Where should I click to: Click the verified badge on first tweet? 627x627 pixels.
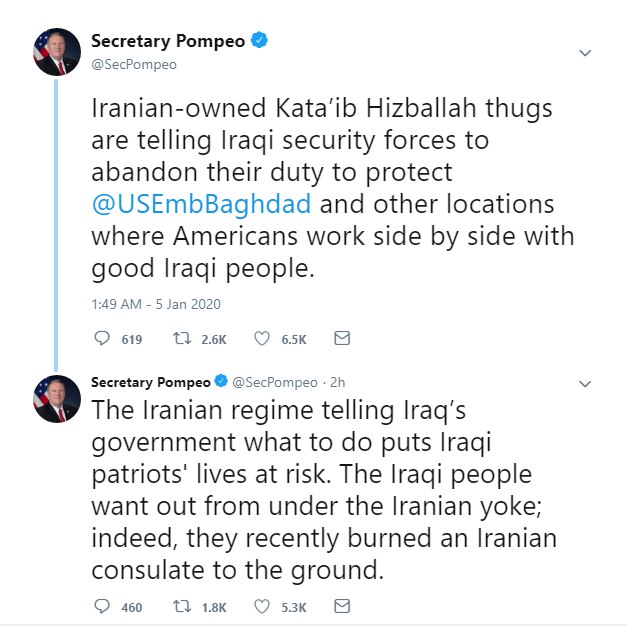point(258,41)
